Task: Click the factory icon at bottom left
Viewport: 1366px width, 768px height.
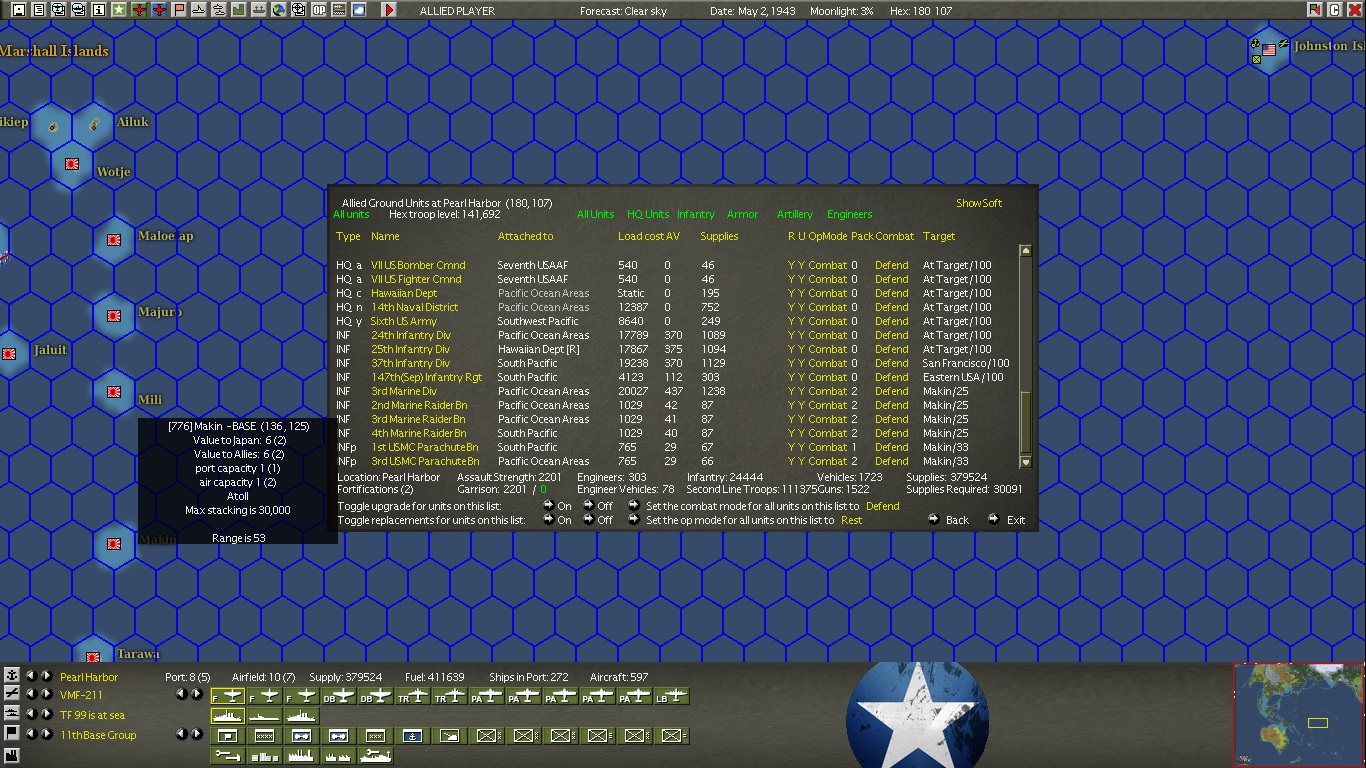Action: coord(12,756)
